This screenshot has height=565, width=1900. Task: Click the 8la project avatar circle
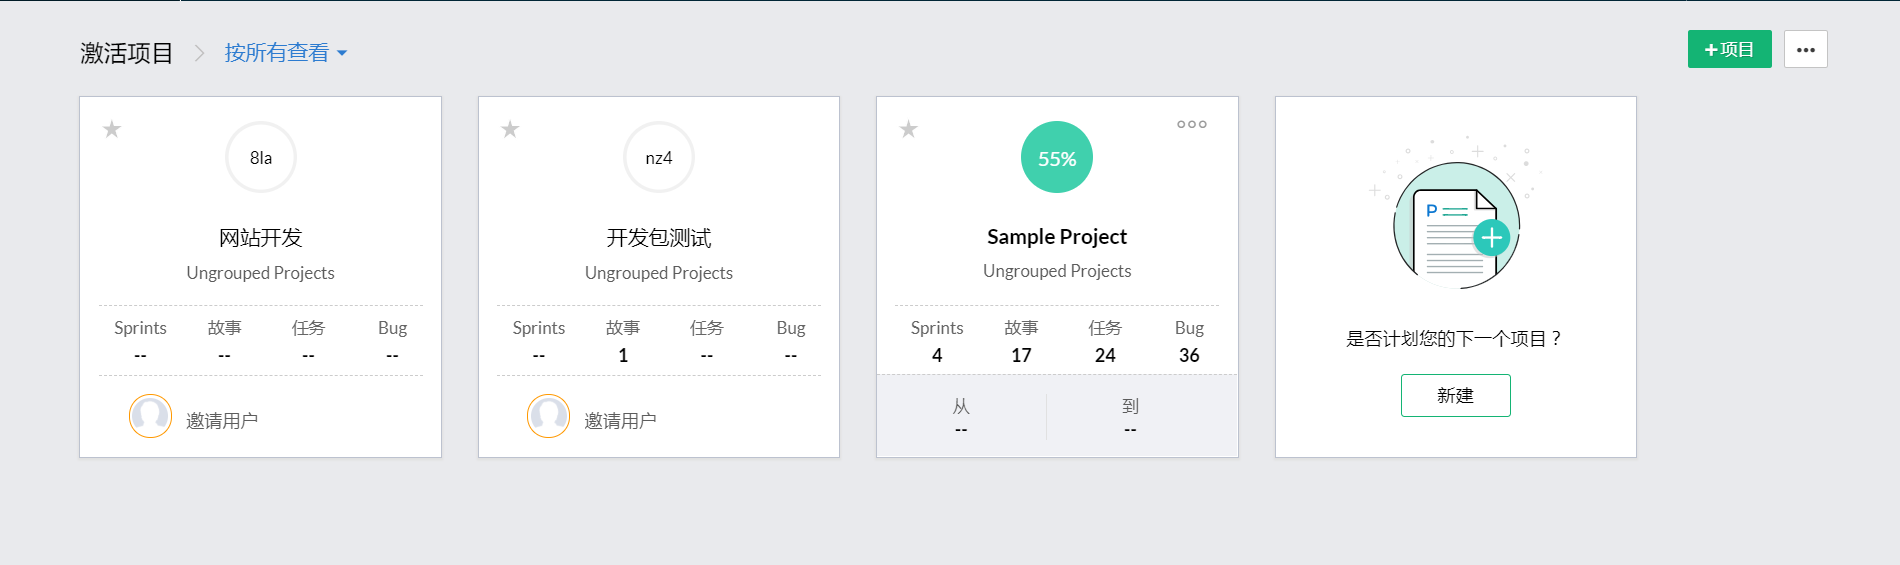(261, 158)
